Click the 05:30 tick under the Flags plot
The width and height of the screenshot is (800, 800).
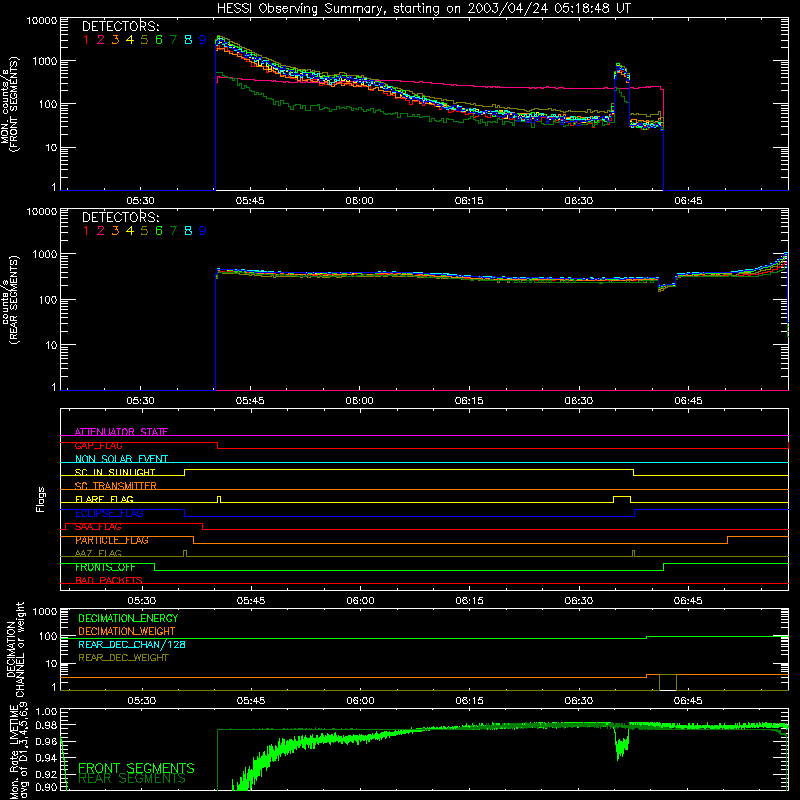(141, 601)
